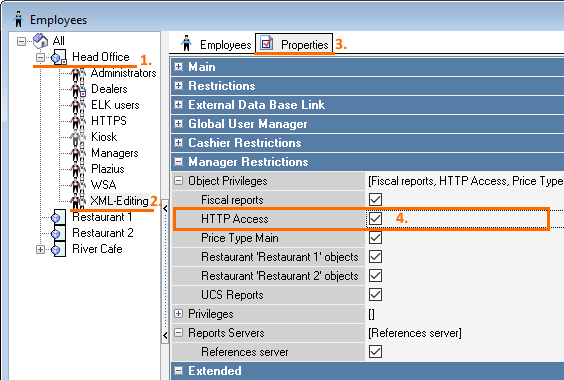564x380 pixels.
Task: Select Restaurant 2 in the tree
Action: coord(103,233)
